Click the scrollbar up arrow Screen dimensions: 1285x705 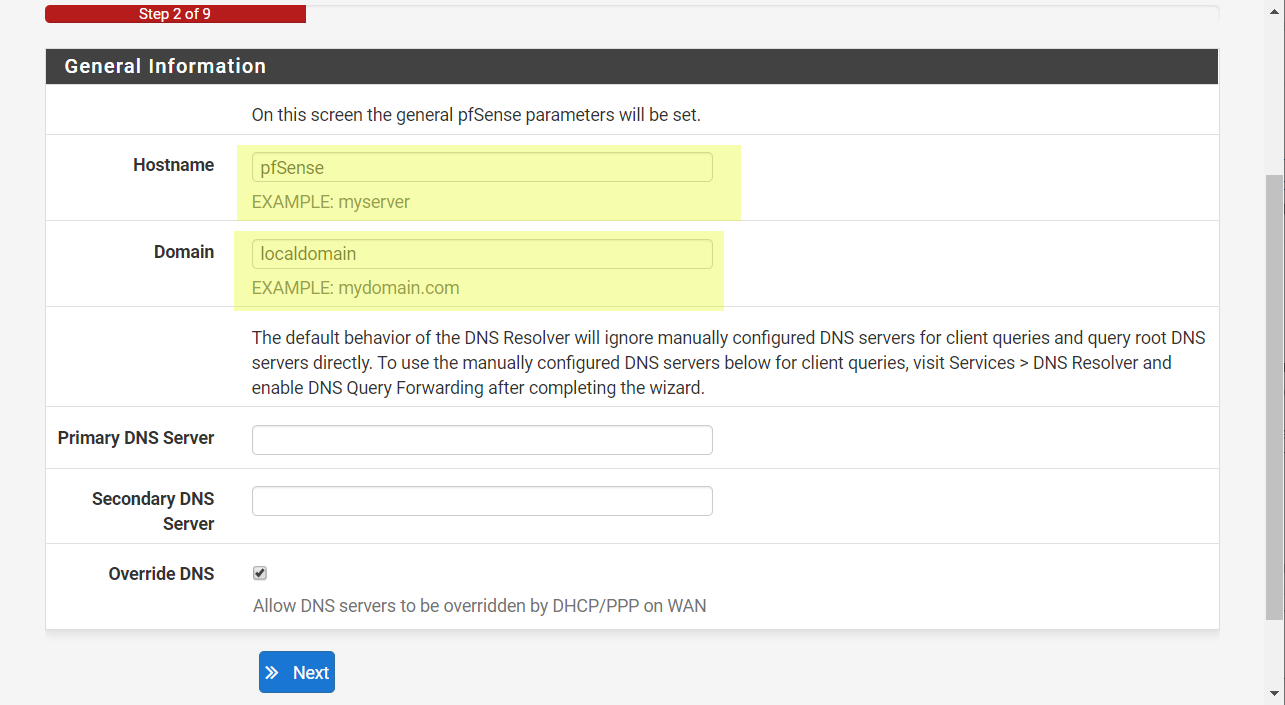pos(1275,9)
